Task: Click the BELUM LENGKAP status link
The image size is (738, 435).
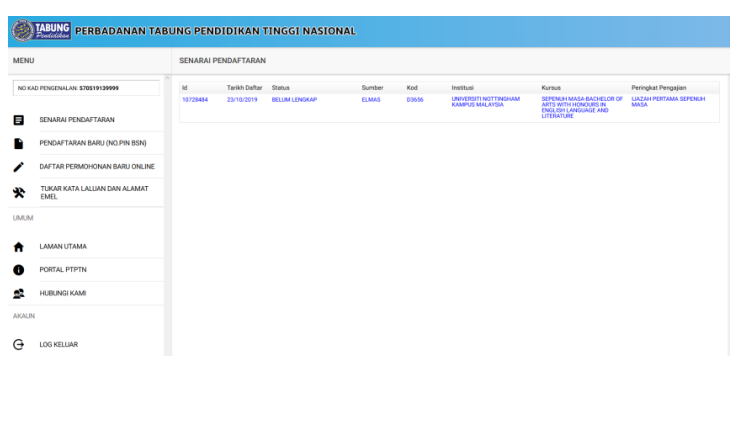Action: [x=294, y=100]
